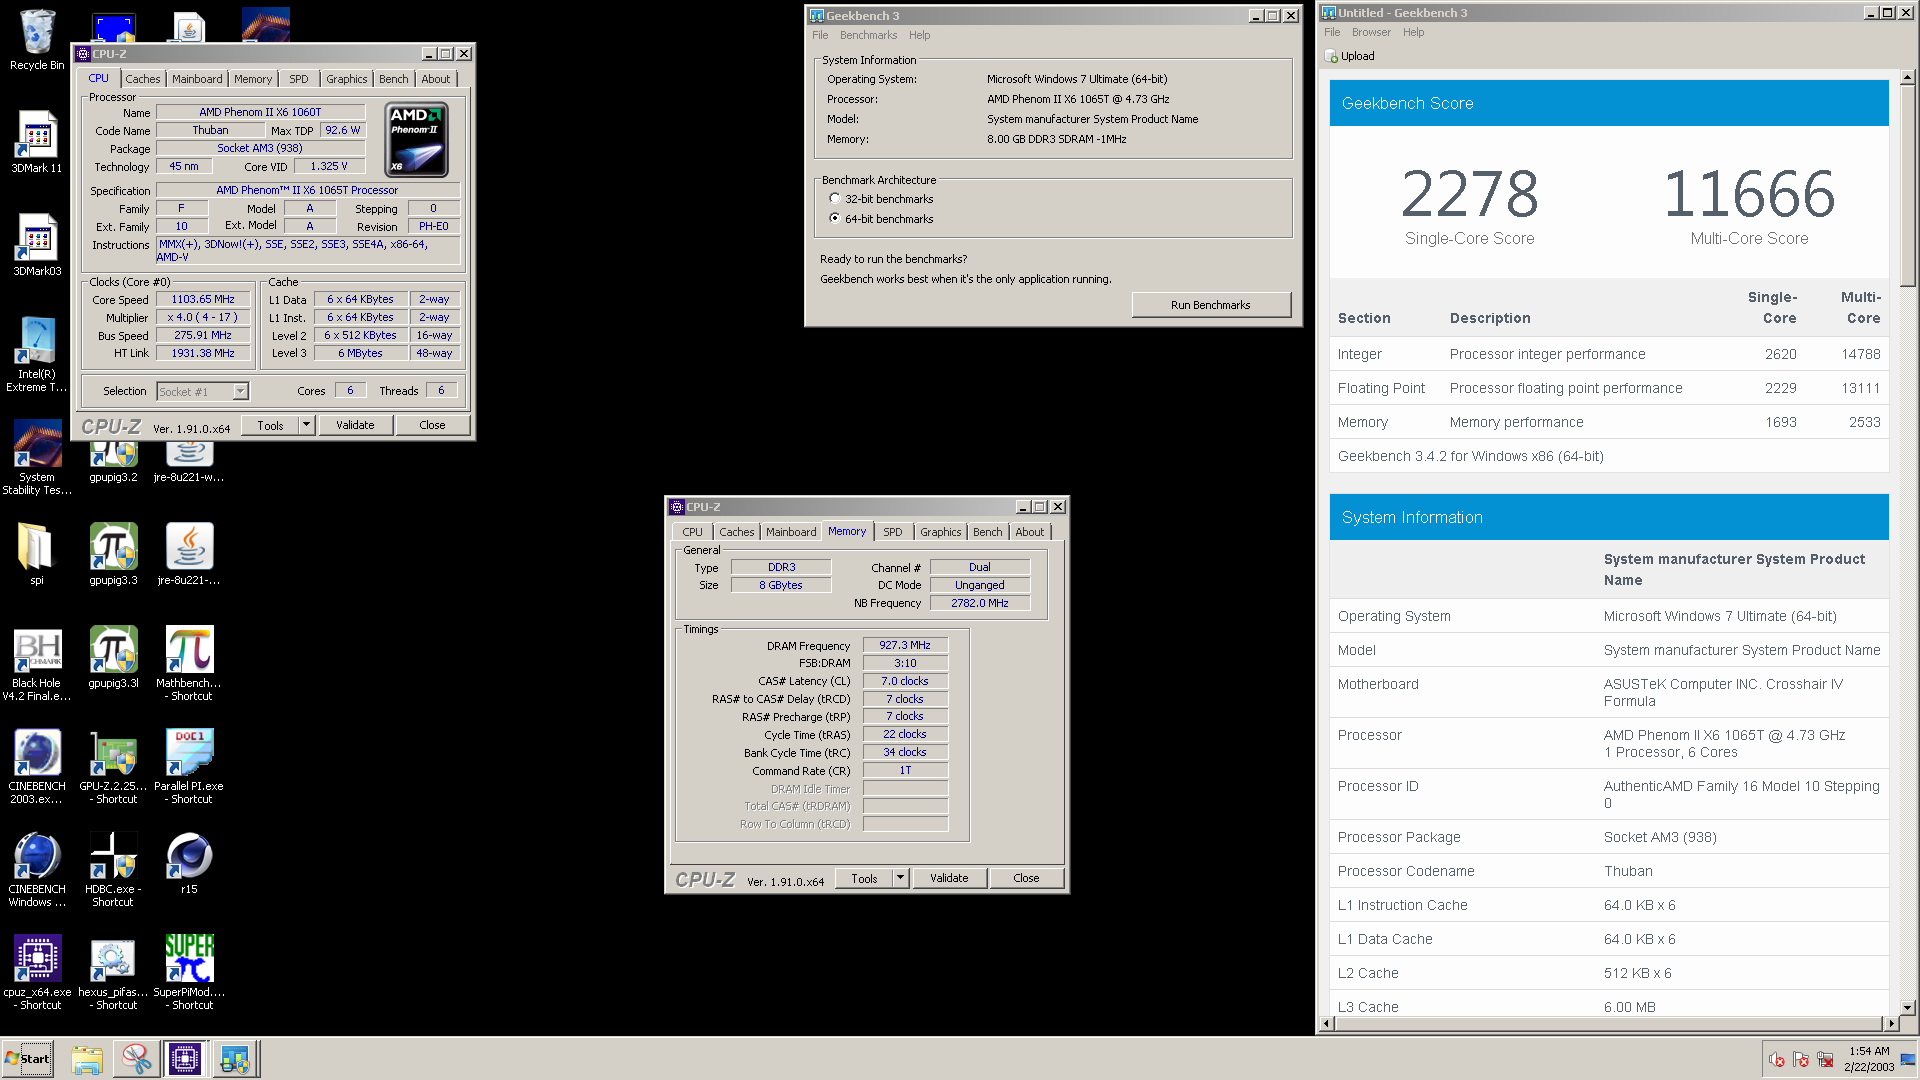Open the Intel(R) Extreme Tuning desktop icon

(37, 355)
